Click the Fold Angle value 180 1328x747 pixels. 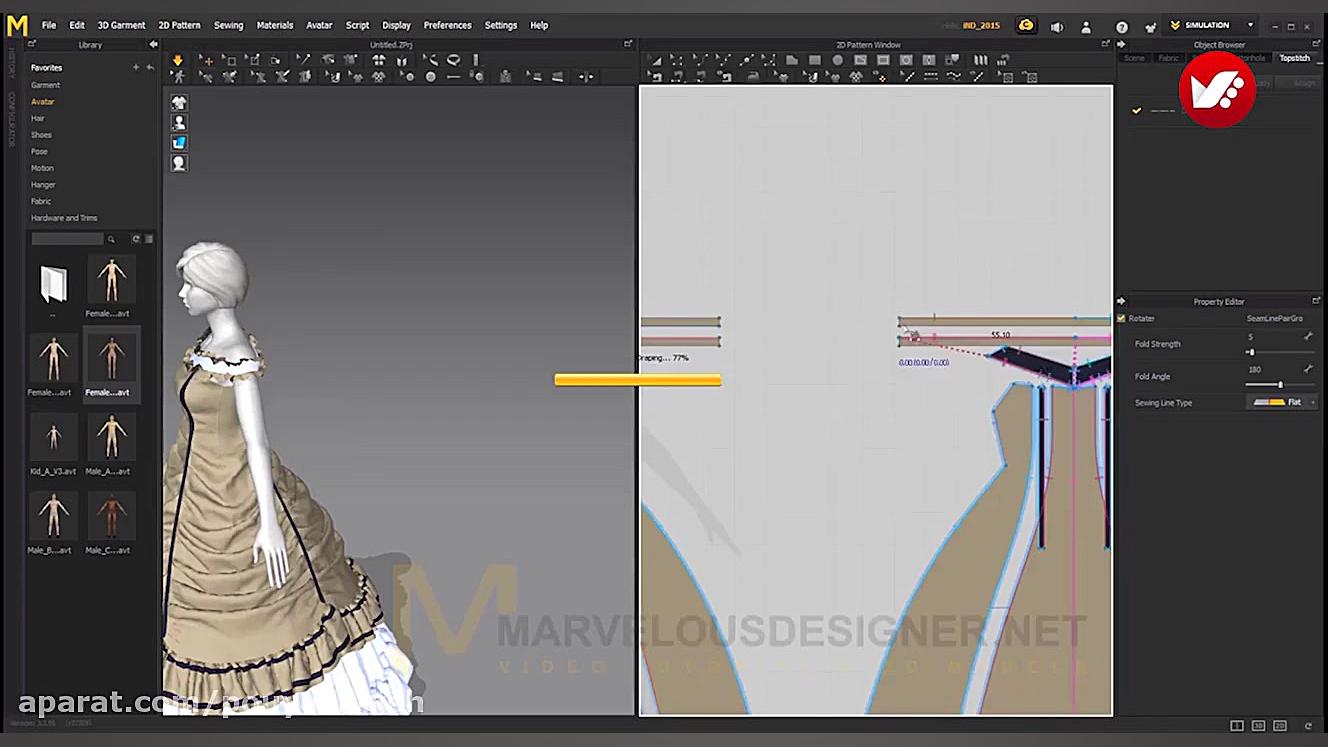point(1255,369)
